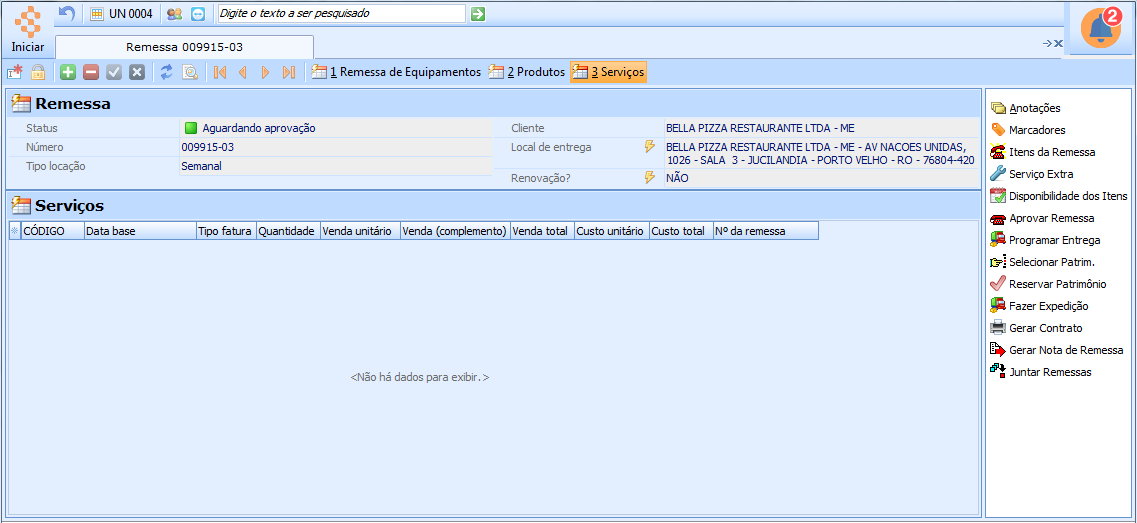The height and width of the screenshot is (523, 1137).
Task: Go to first record
Action: click(220, 72)
